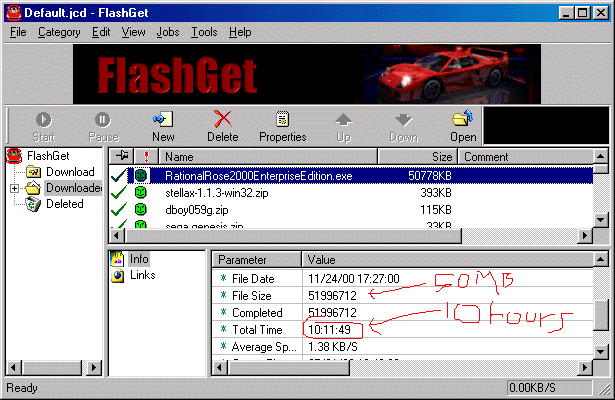
Task: Select the FlashGet root tree node
Action: 48,156
